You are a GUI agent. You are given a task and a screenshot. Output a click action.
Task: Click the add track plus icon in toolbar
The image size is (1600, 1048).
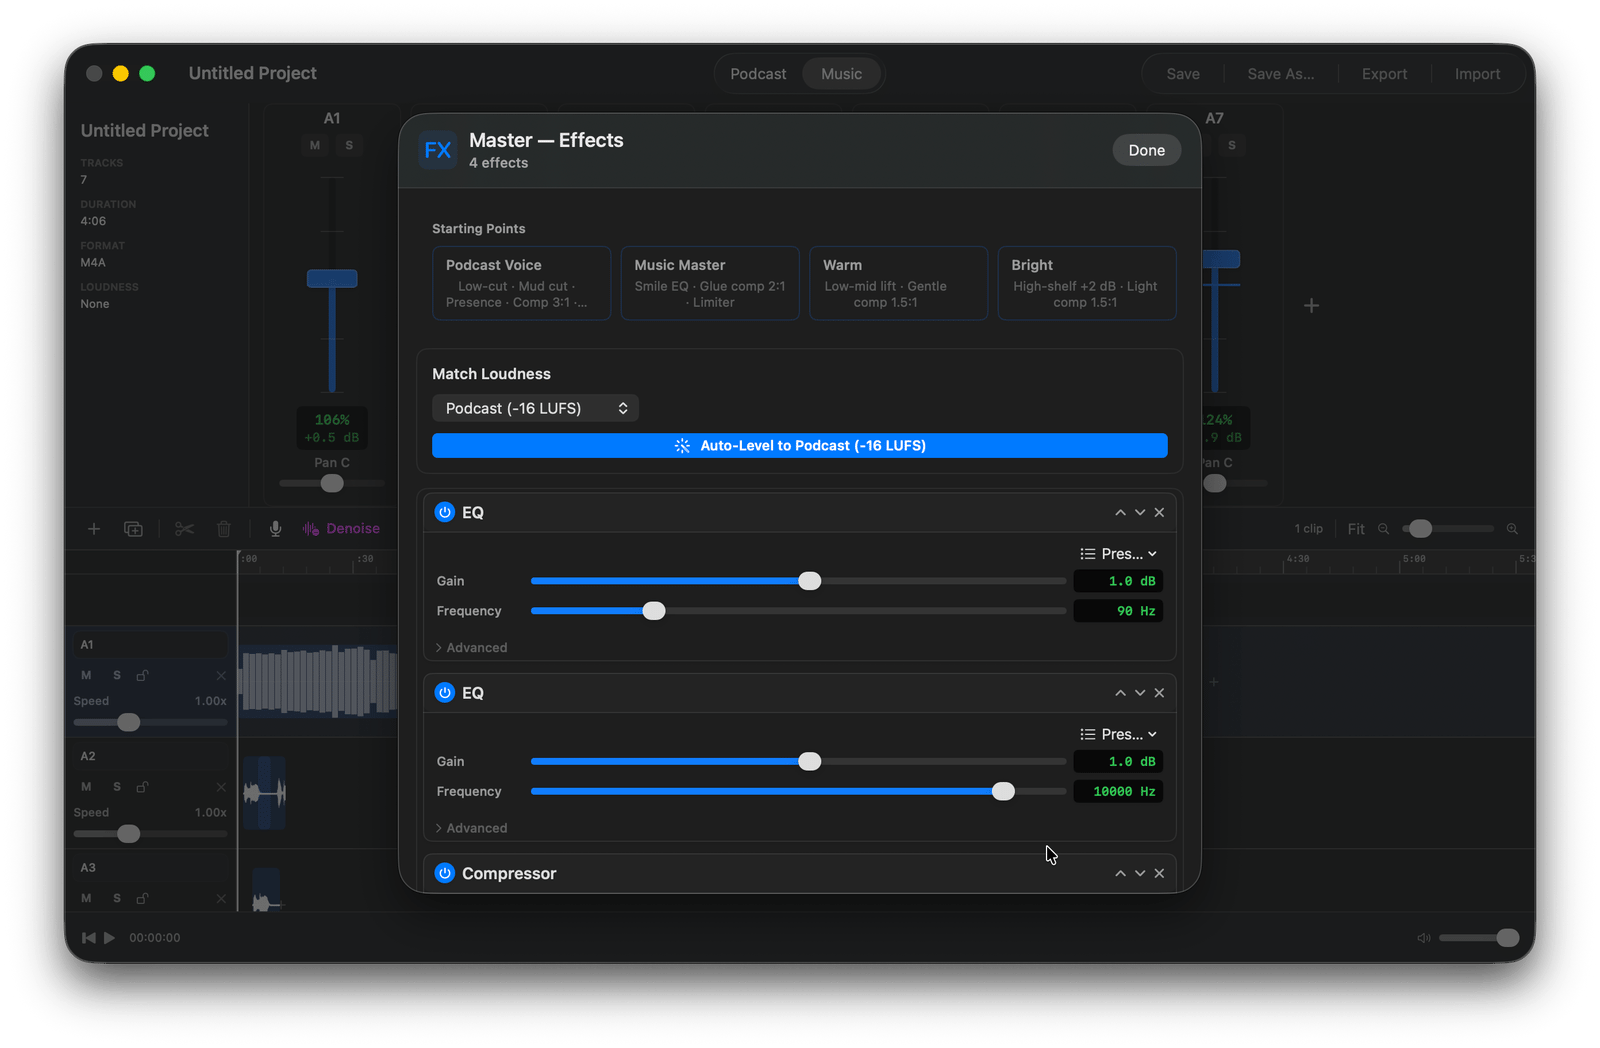tap(94, 529)
